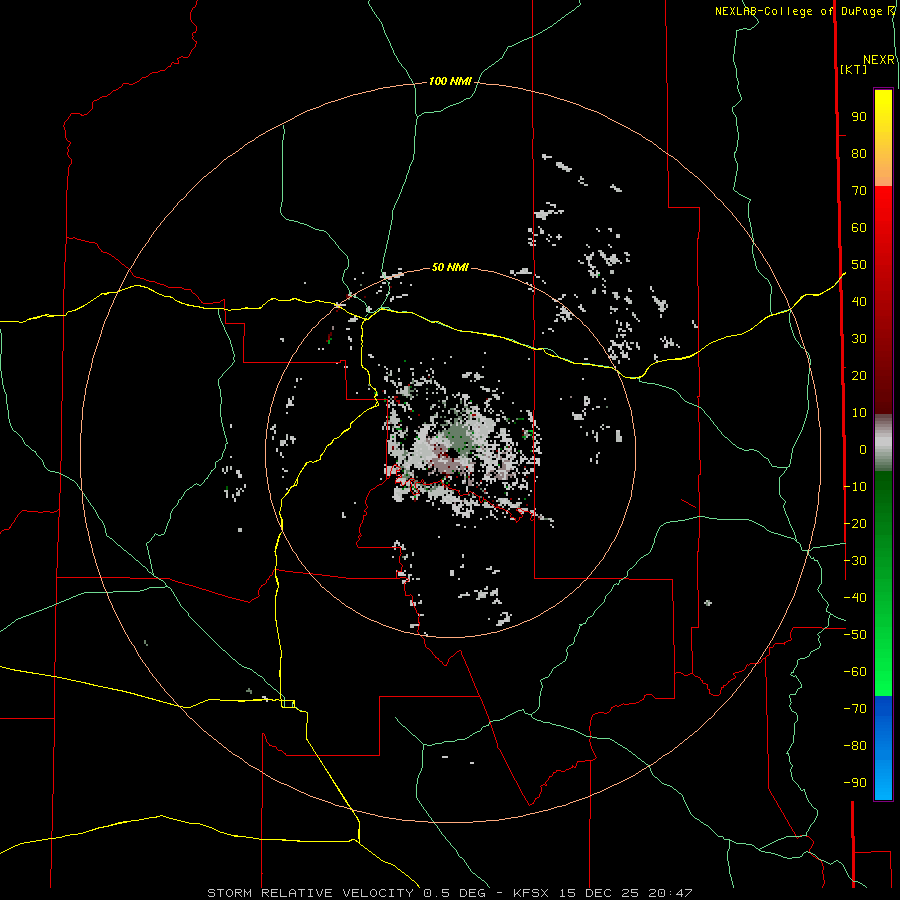Click the 60 value on velocity scale
900x900 pixels.
pos(859,227)
